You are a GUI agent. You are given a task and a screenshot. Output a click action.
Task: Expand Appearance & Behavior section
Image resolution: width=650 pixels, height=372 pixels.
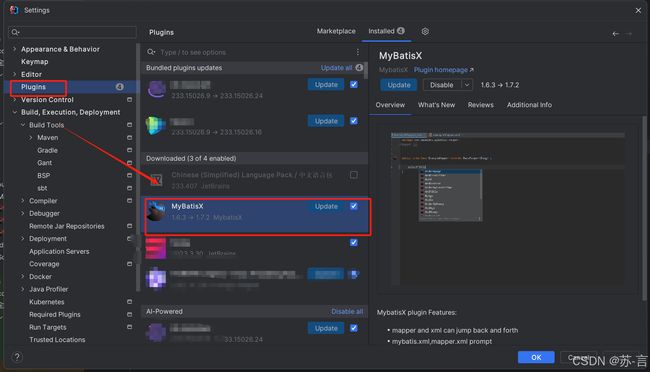click(15, 49)
